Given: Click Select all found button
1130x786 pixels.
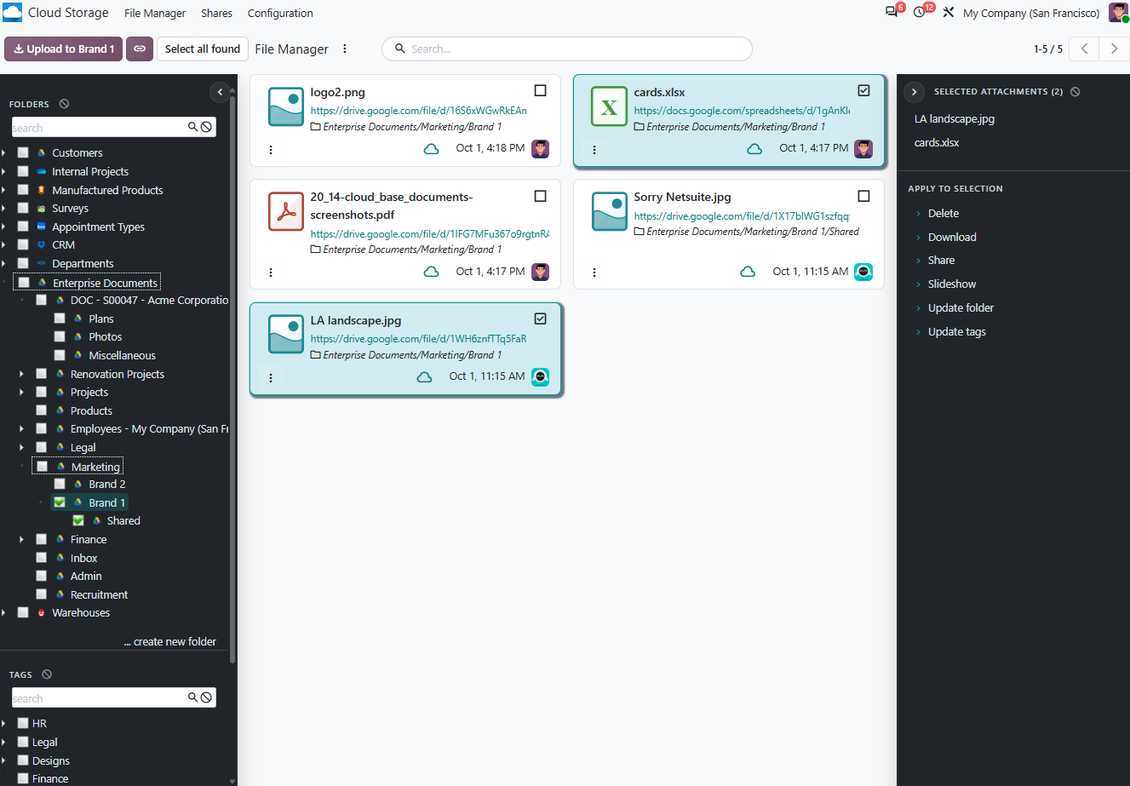Looking at the screenshot, I should coord(203,49).
